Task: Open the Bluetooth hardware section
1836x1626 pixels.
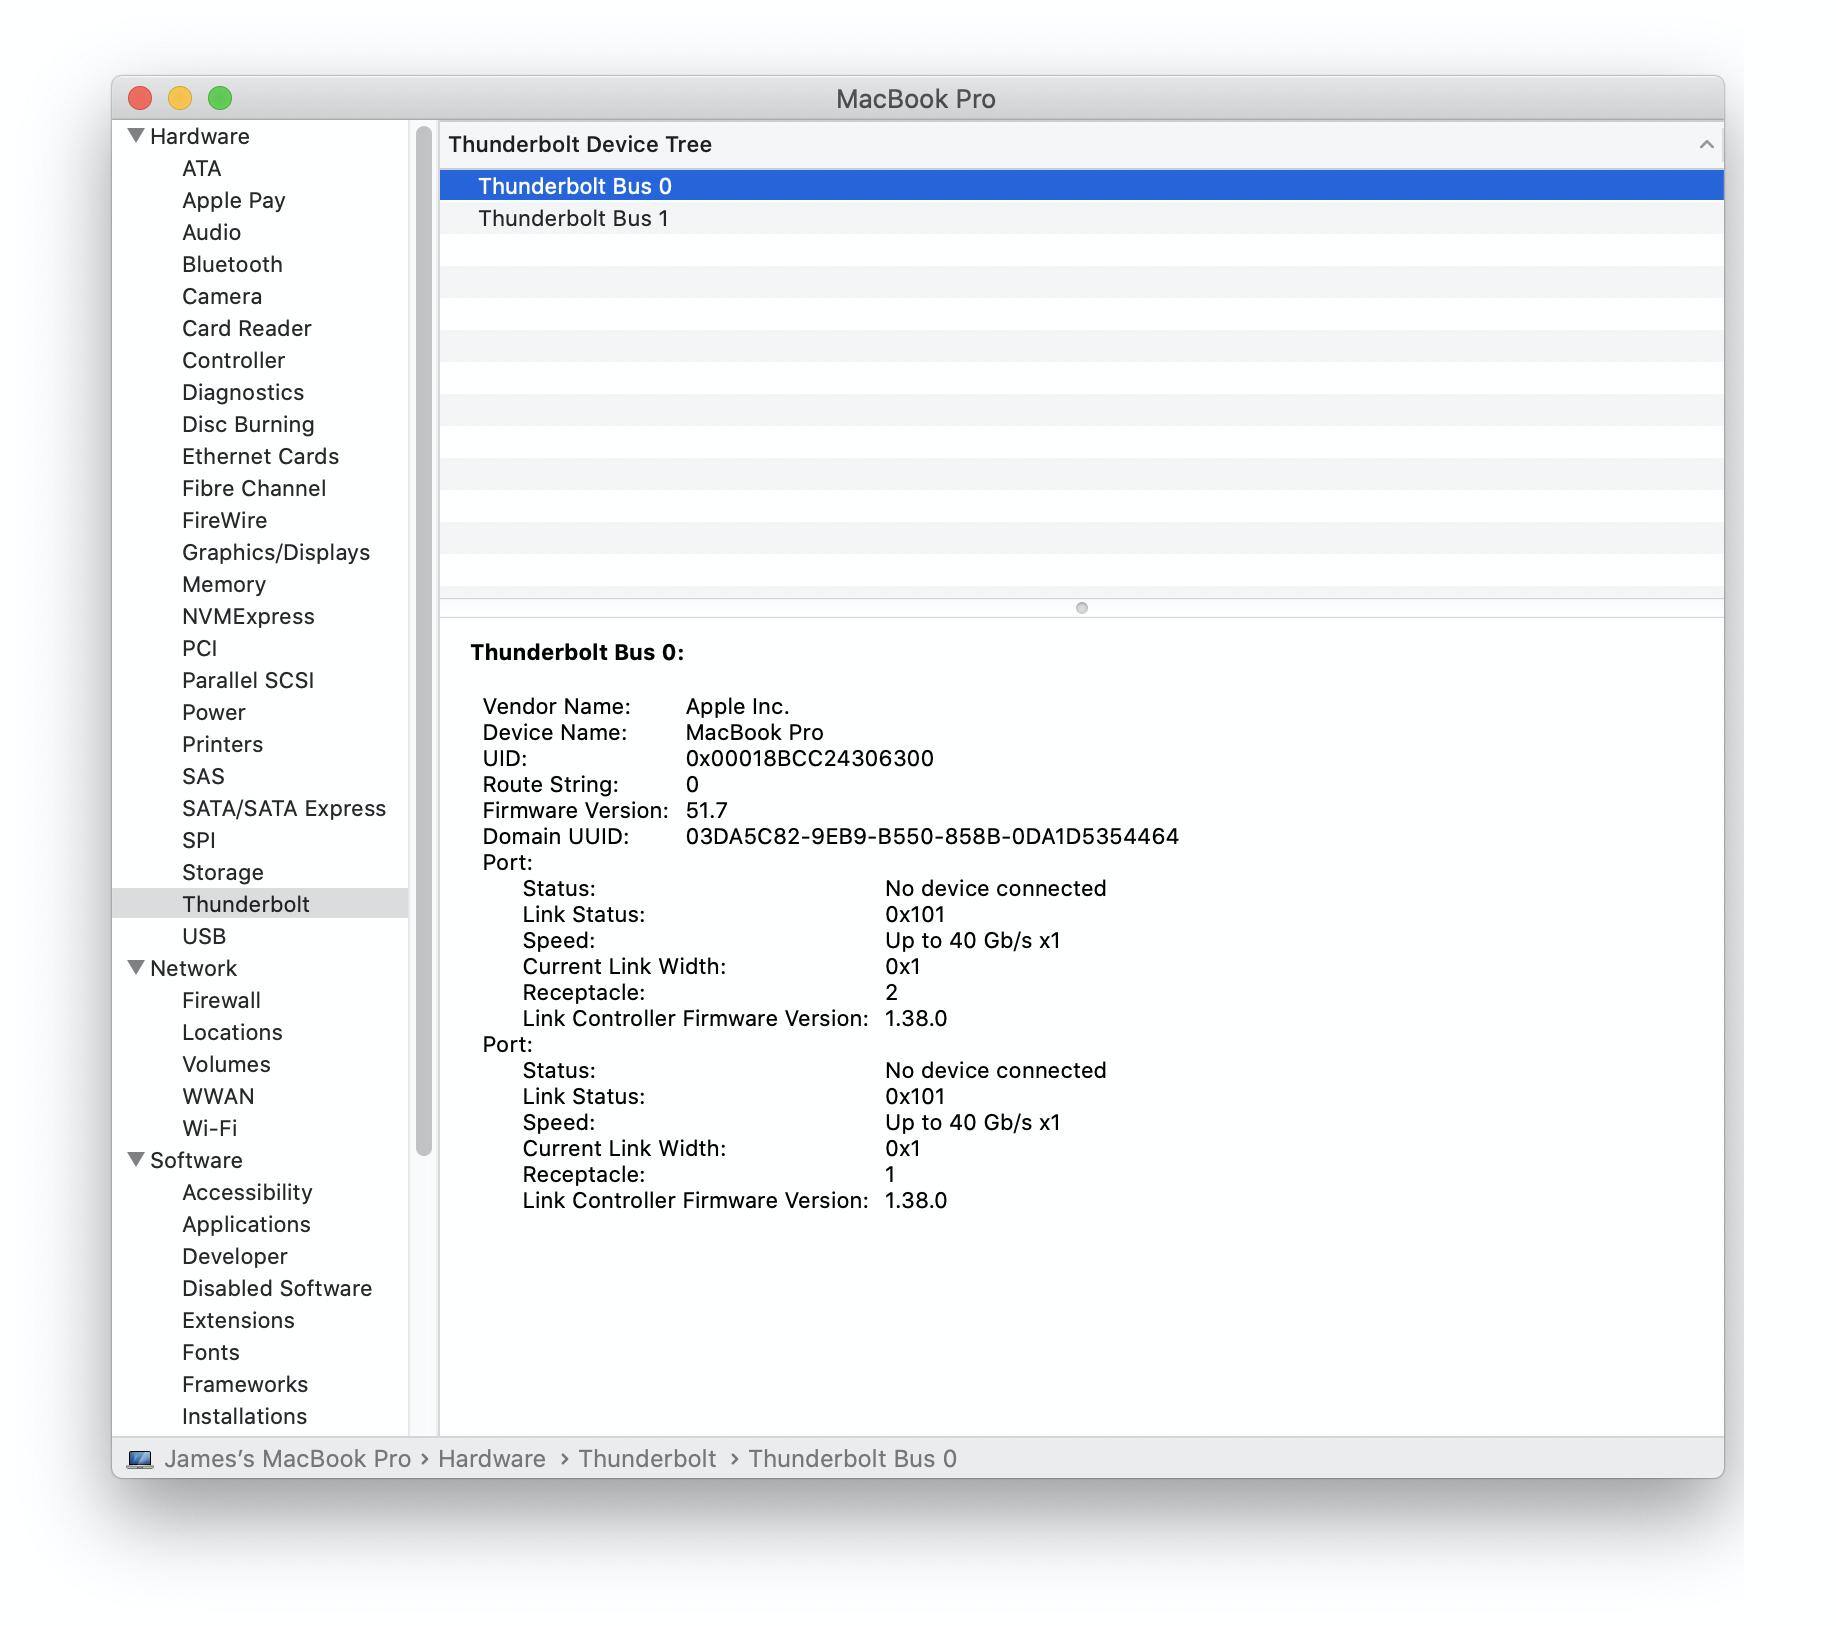Action: [x=232, y=264]
